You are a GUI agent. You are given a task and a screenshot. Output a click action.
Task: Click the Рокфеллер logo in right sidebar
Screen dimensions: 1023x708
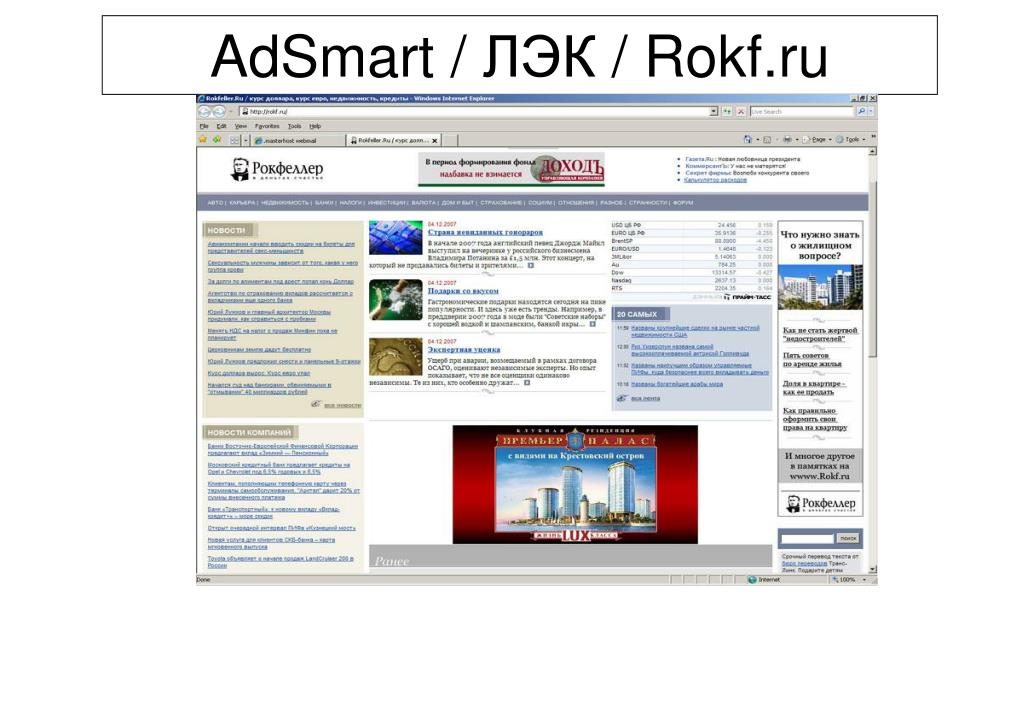click(x=820, y=503)
